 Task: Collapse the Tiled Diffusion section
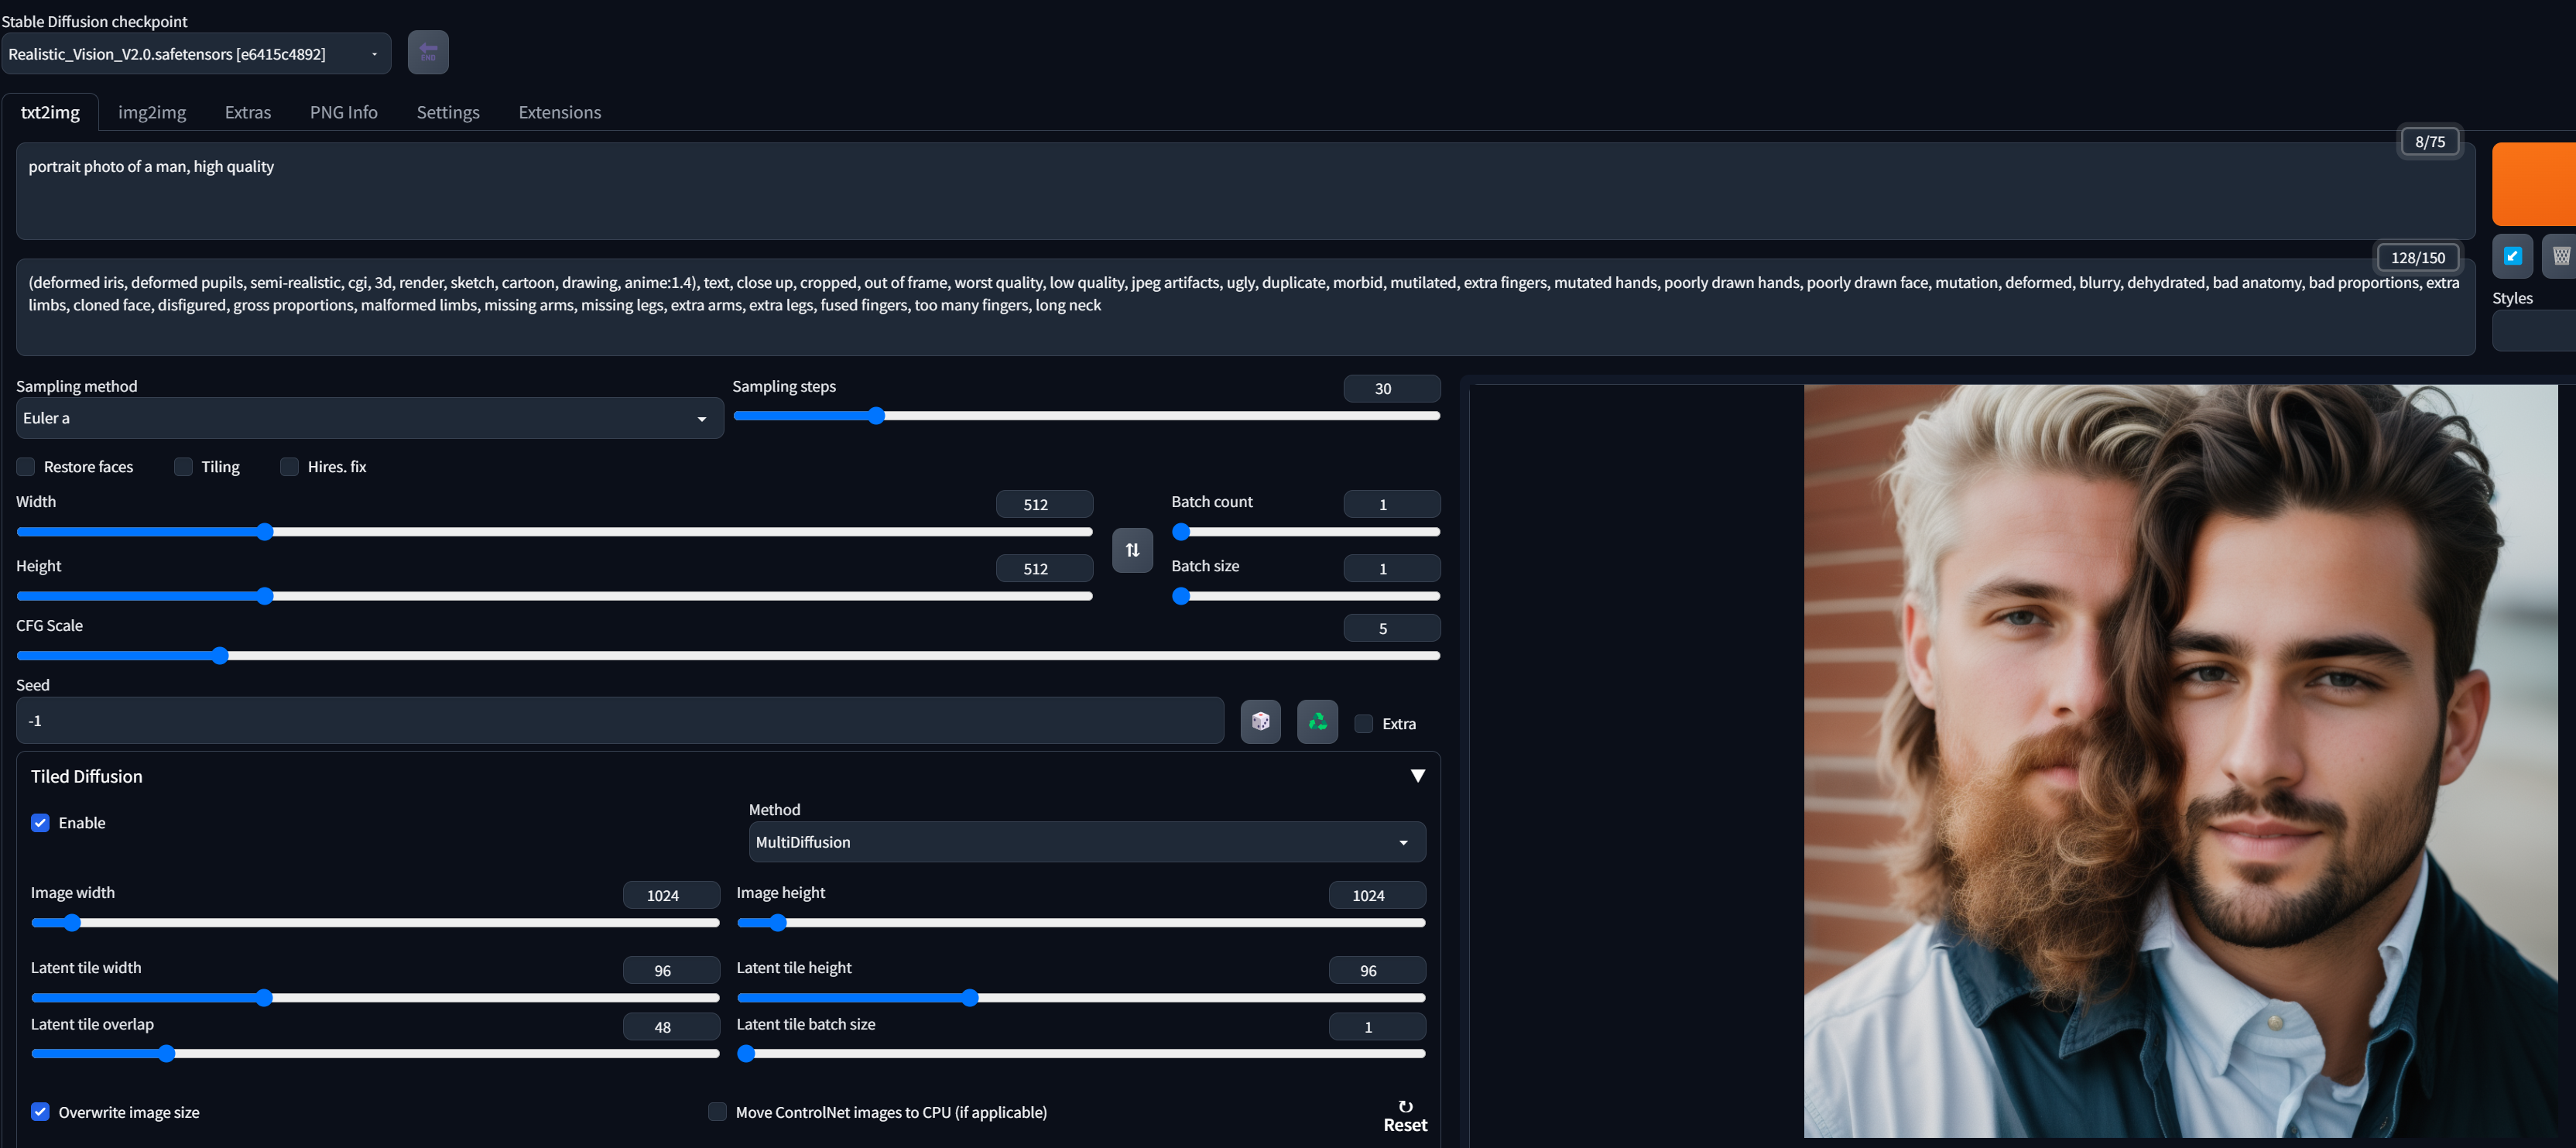point(1418,774)
